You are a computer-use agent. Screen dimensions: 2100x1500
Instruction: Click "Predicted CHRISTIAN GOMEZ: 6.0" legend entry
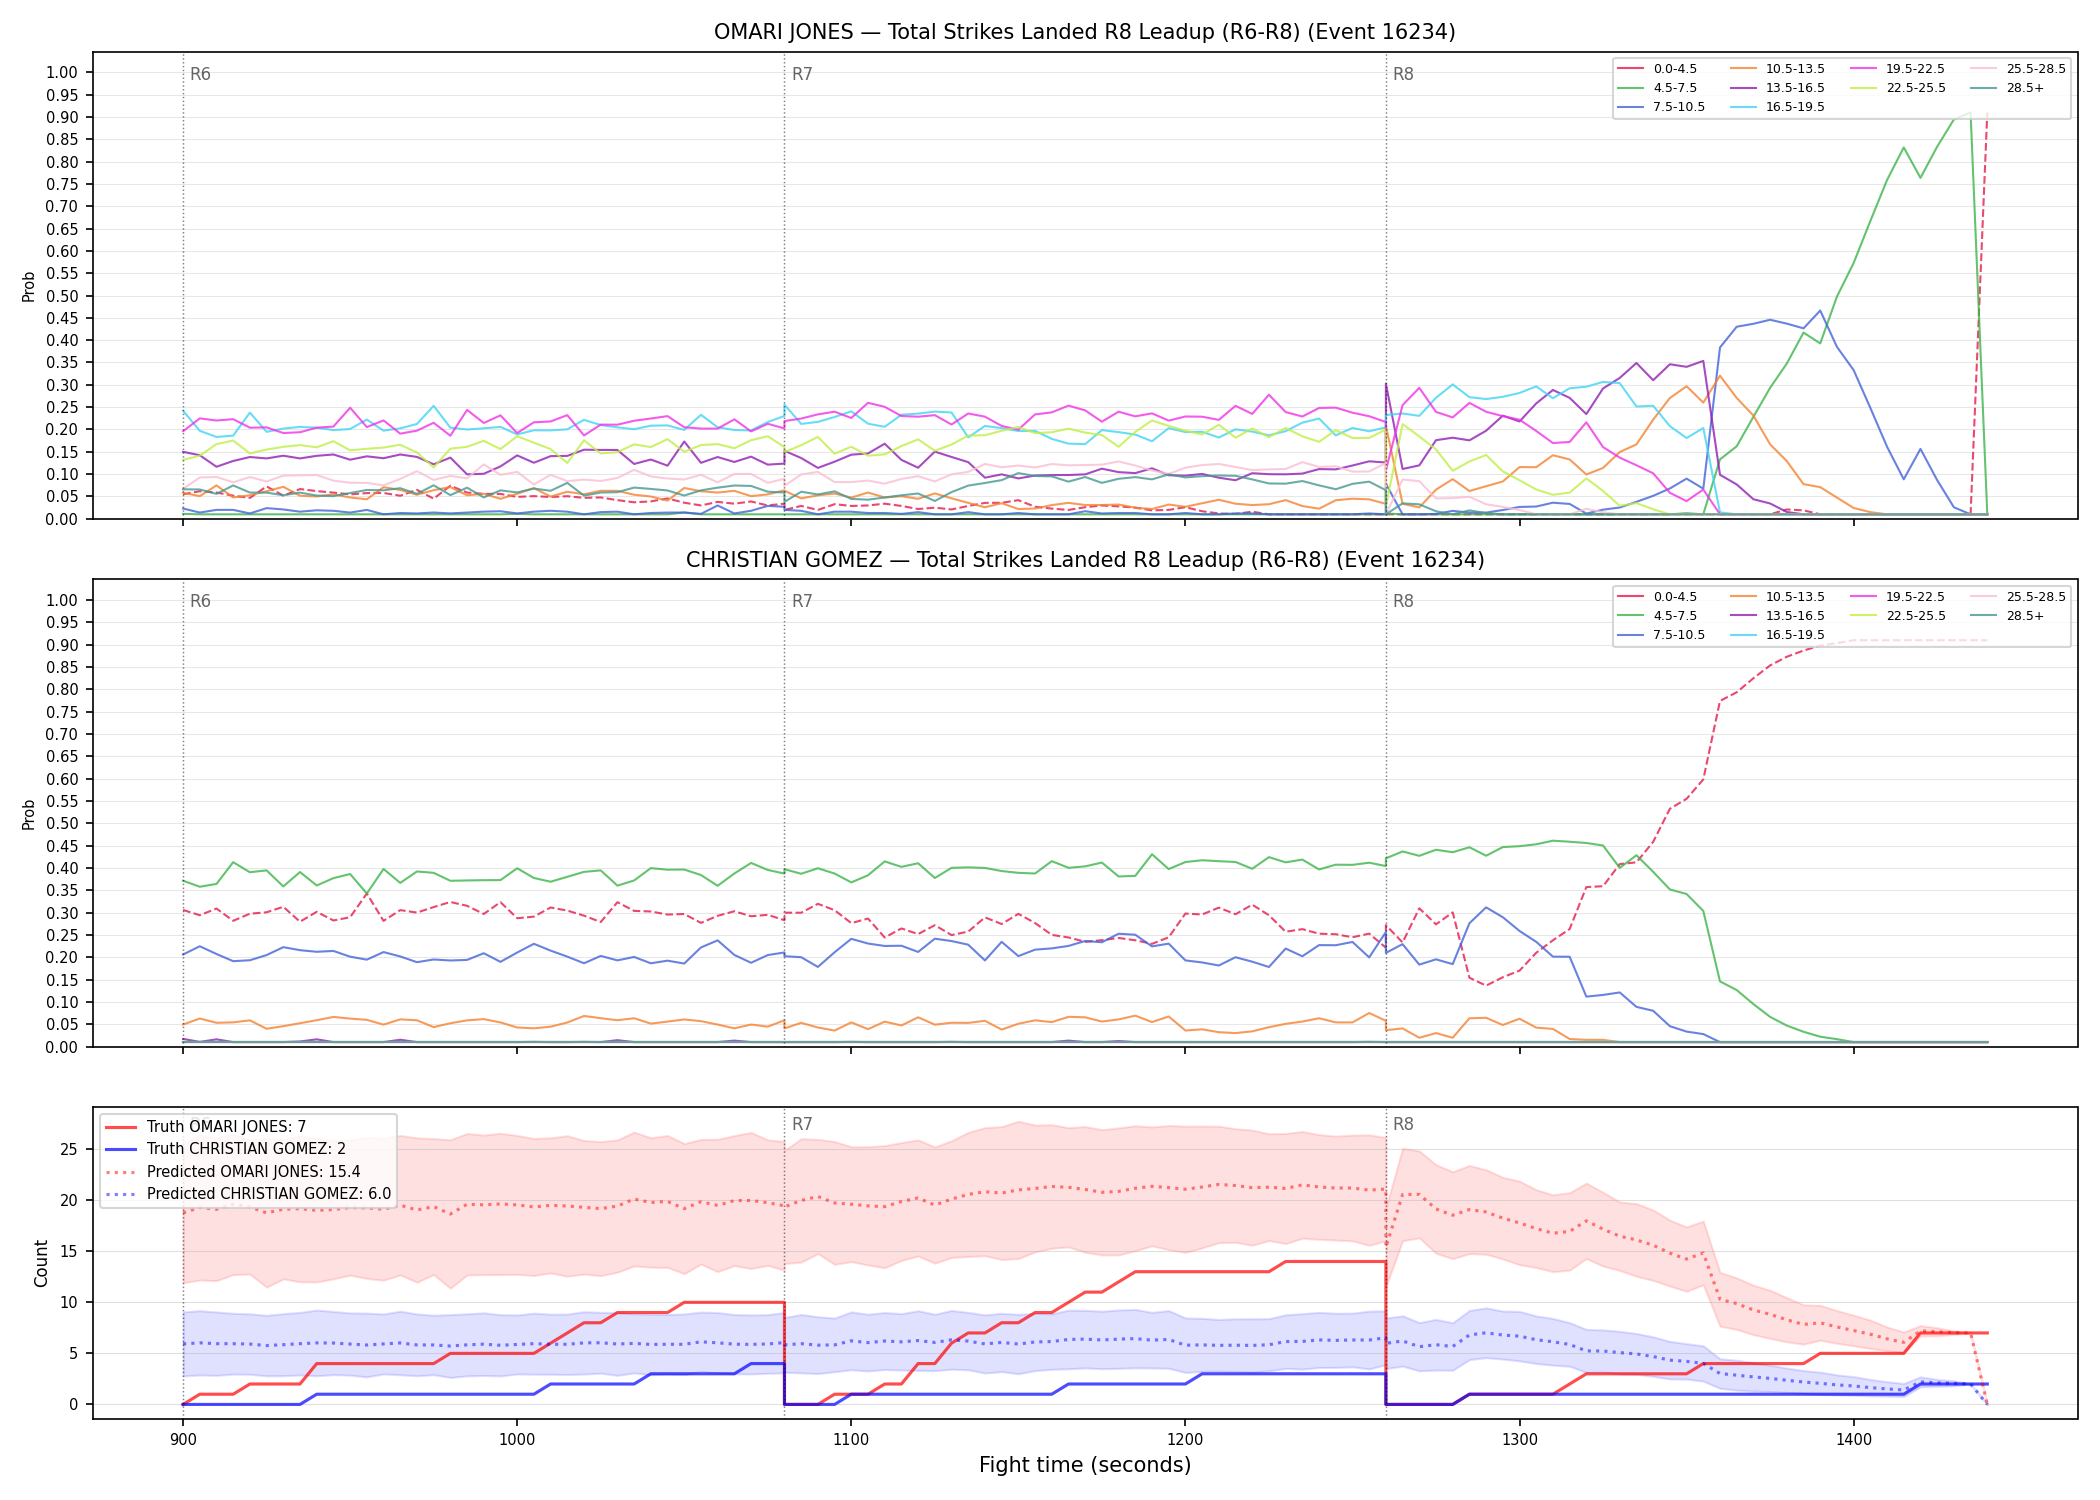248,1194
